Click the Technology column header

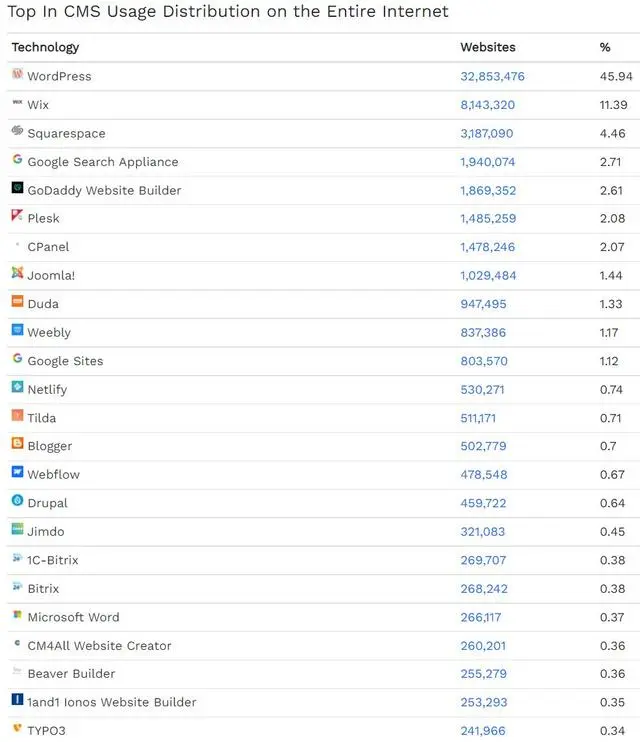[x=45, y=47]
